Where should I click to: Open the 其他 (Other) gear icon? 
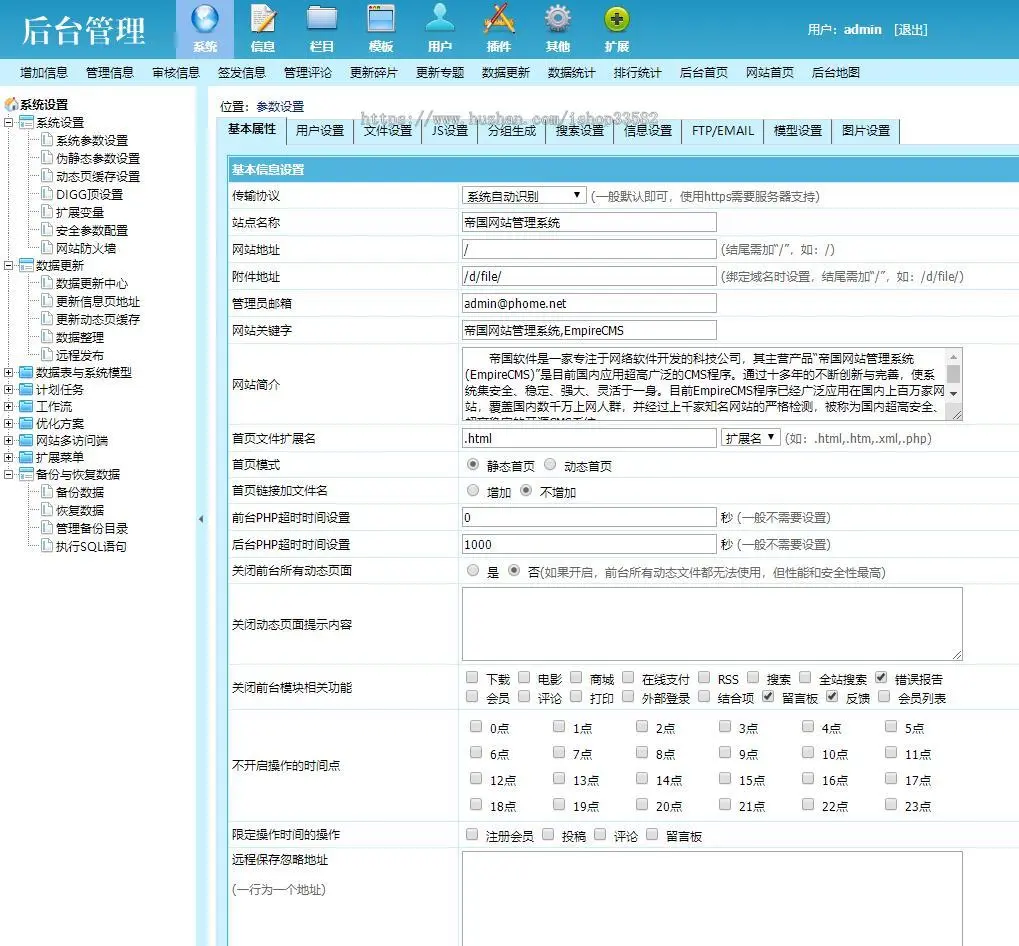point(557,28)
